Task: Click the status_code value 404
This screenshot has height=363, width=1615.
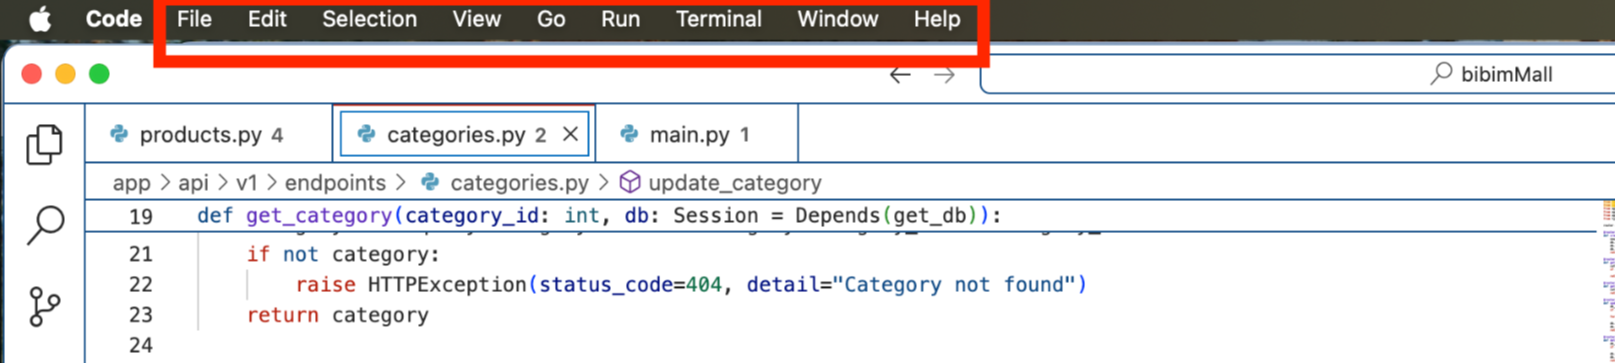Action: pyautogui.click(x=704, y=285)
